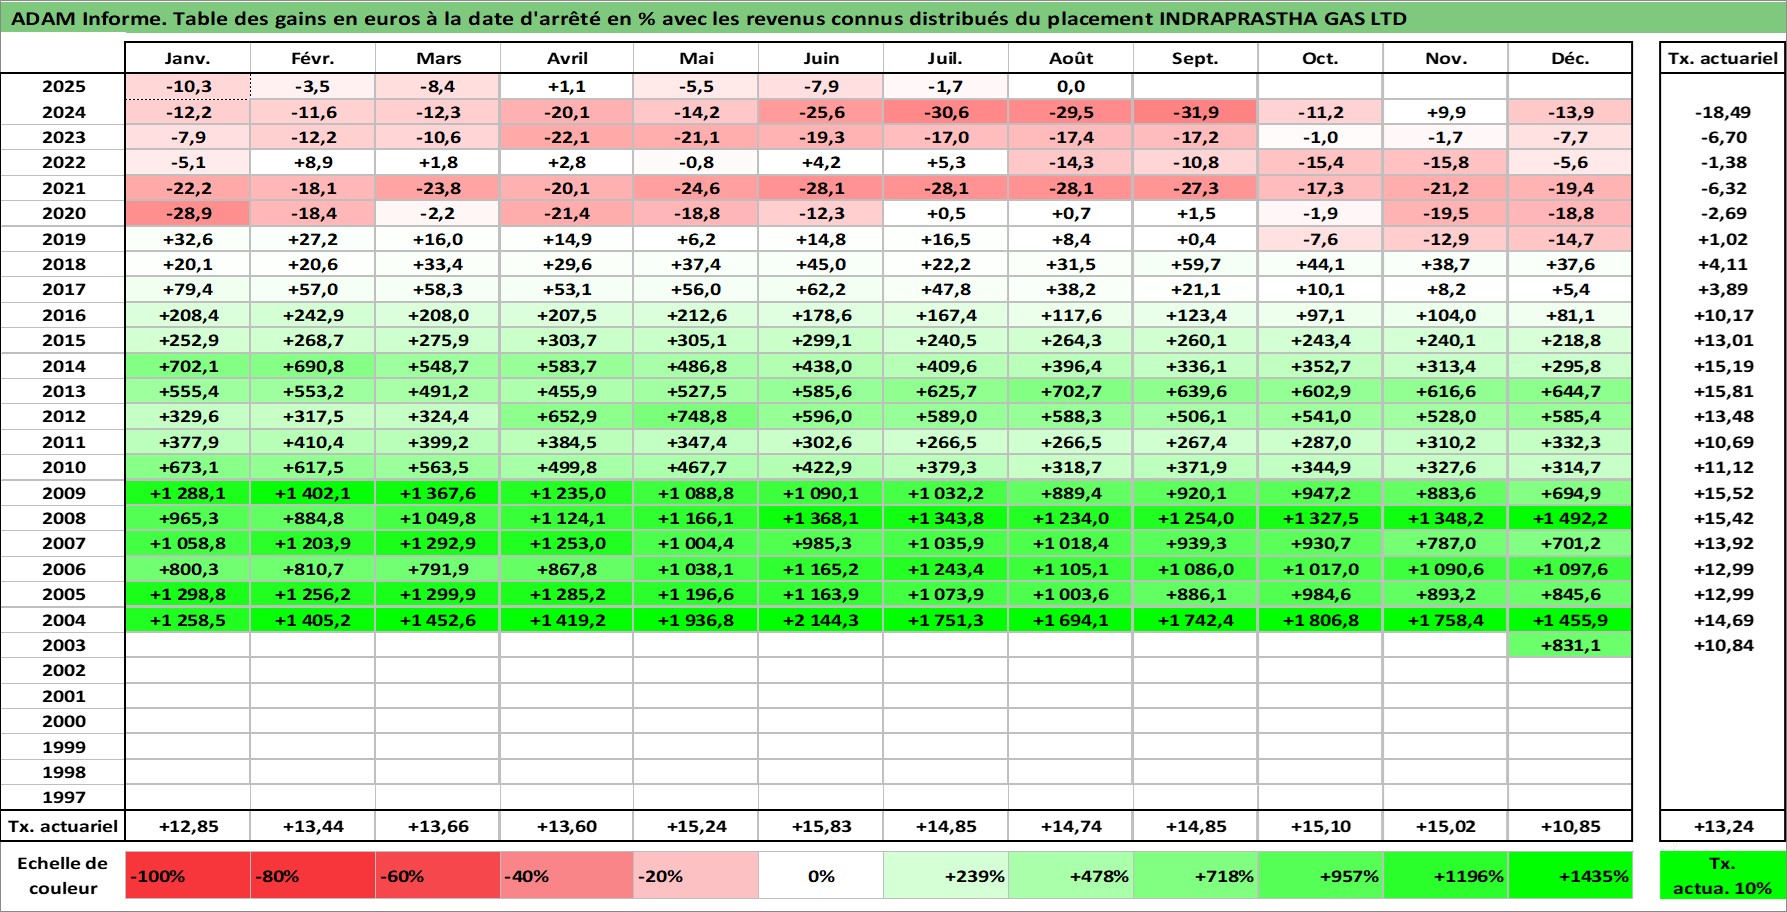
Task: Select the +1 298,8 cell in Janv. 2005
Action: click(188, 594)
